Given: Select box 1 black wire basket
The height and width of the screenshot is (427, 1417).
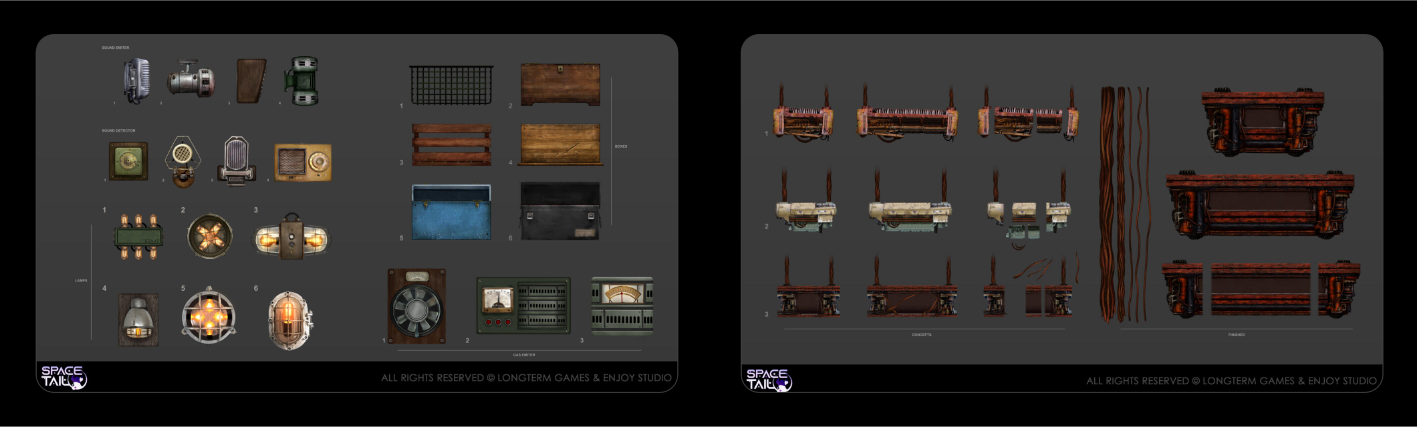Looking at the screenshot, I should [x=449, y=87].
